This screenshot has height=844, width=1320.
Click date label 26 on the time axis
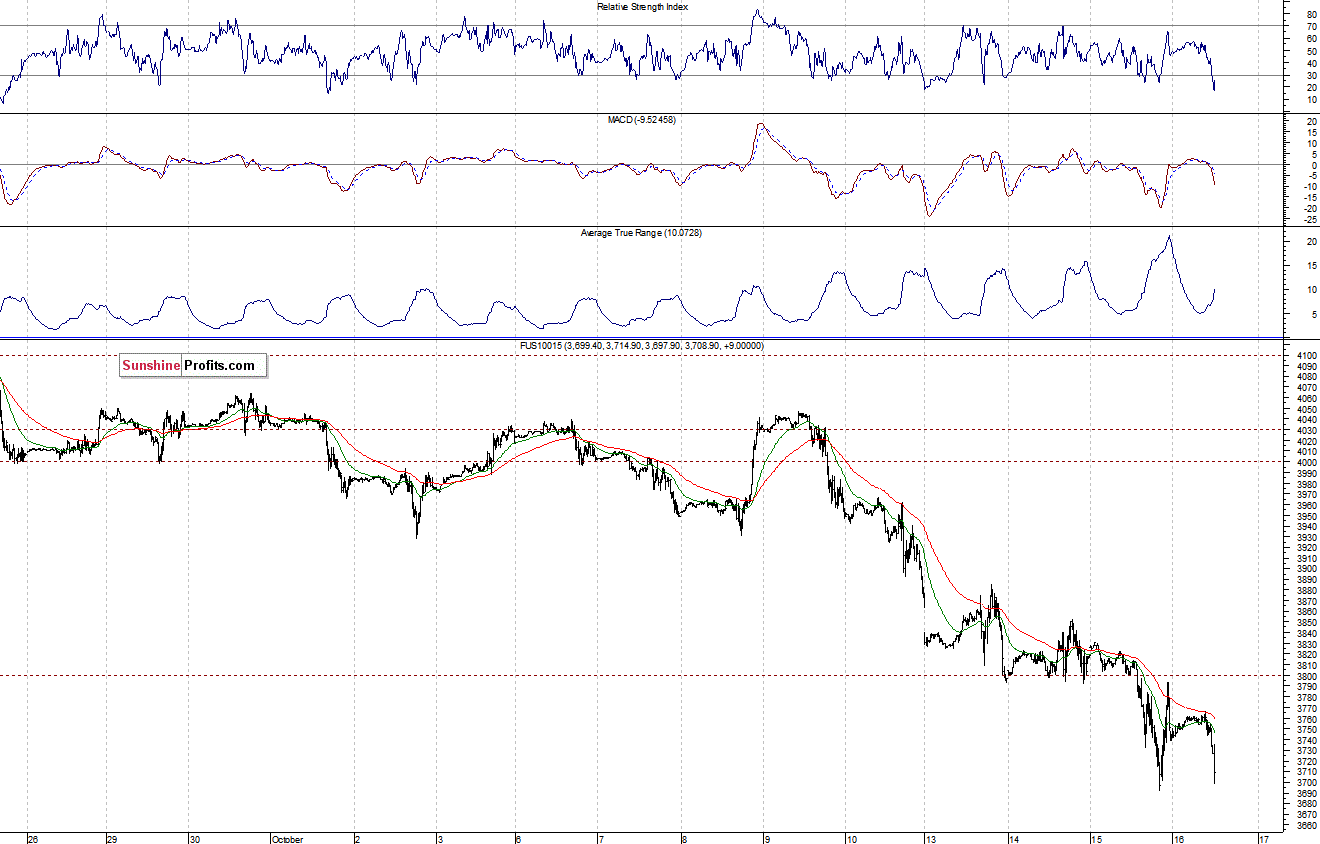pyautogui.click(x=33, y=839)
